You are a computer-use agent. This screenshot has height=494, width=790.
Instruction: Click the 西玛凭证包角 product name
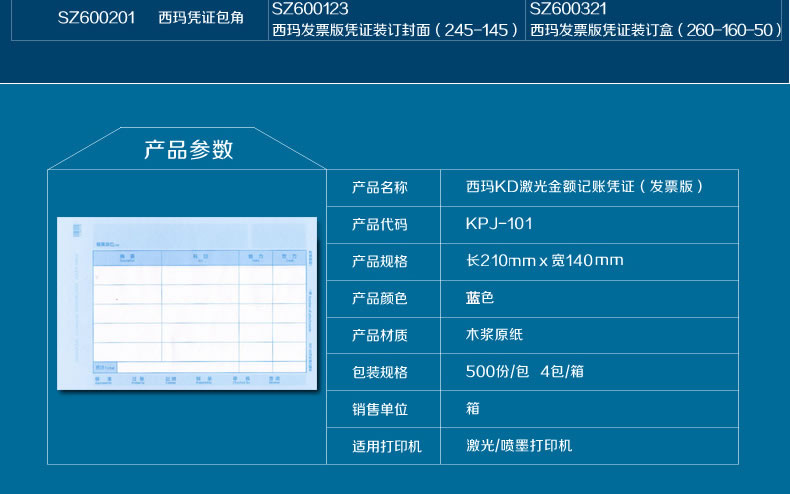tap(201, 18)
